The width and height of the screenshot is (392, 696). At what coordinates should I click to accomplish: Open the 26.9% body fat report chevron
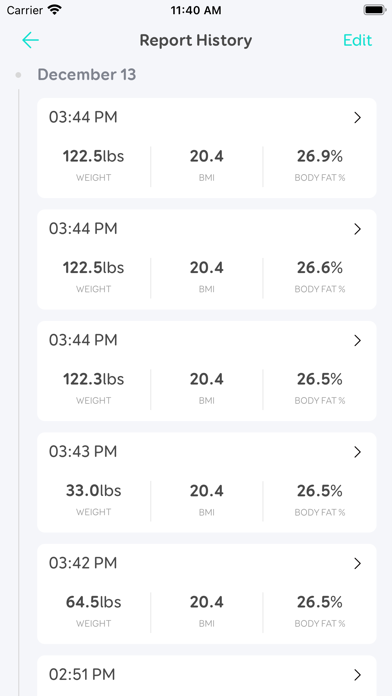(357, 118)
